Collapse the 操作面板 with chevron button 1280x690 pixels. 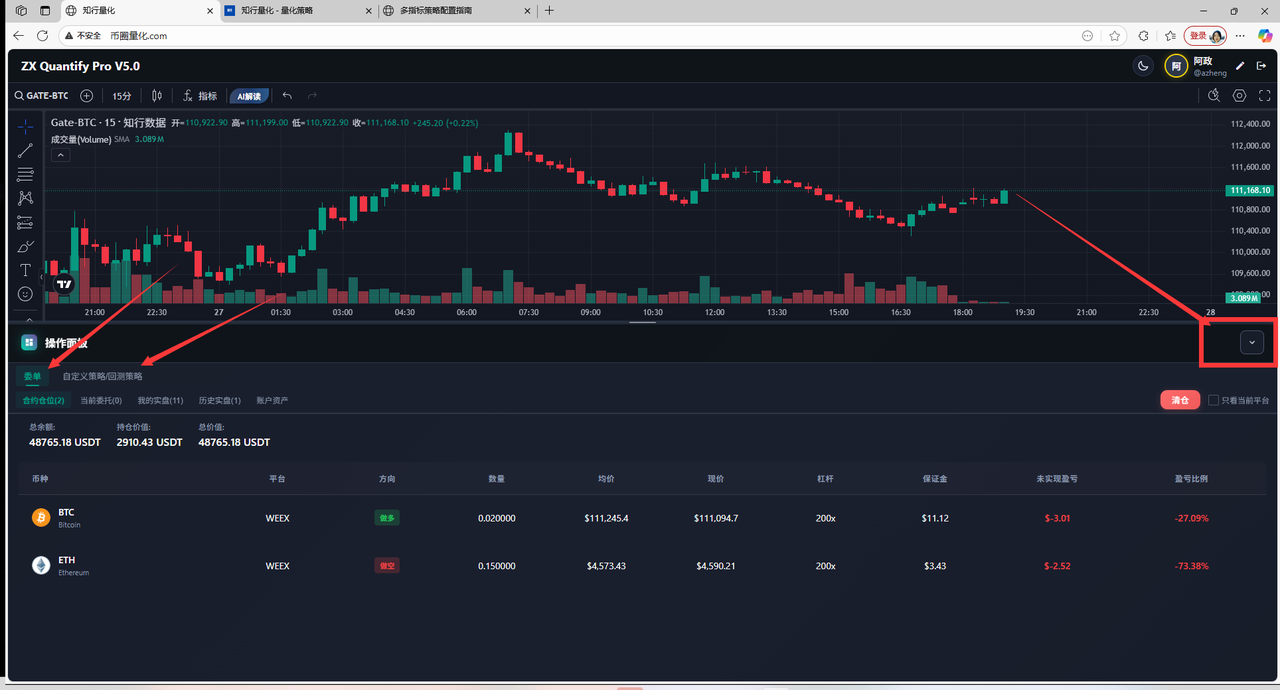[x=1252, y=342]
